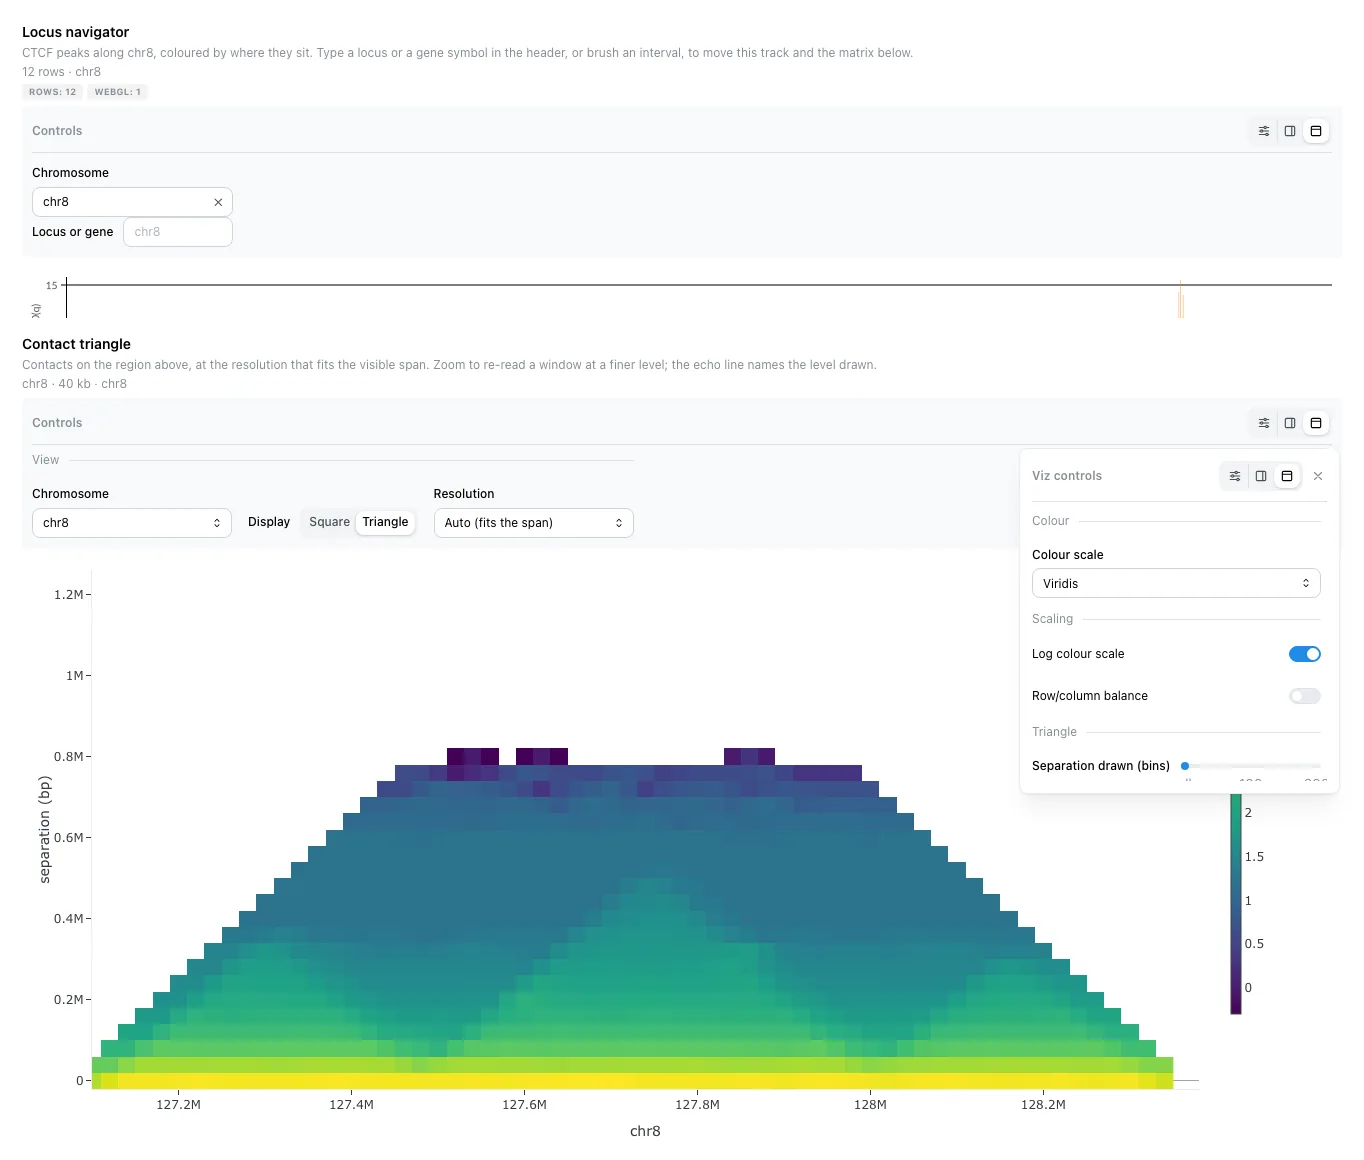Click the 1.2M separation axis tick label
This screenshot has height=1160, width=1364.
point(68,595)
